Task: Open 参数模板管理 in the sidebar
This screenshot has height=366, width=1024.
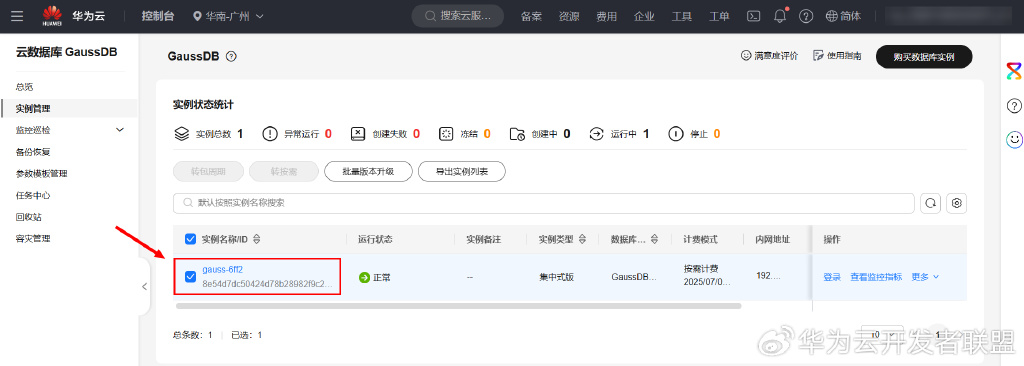Action: (42, 174)
